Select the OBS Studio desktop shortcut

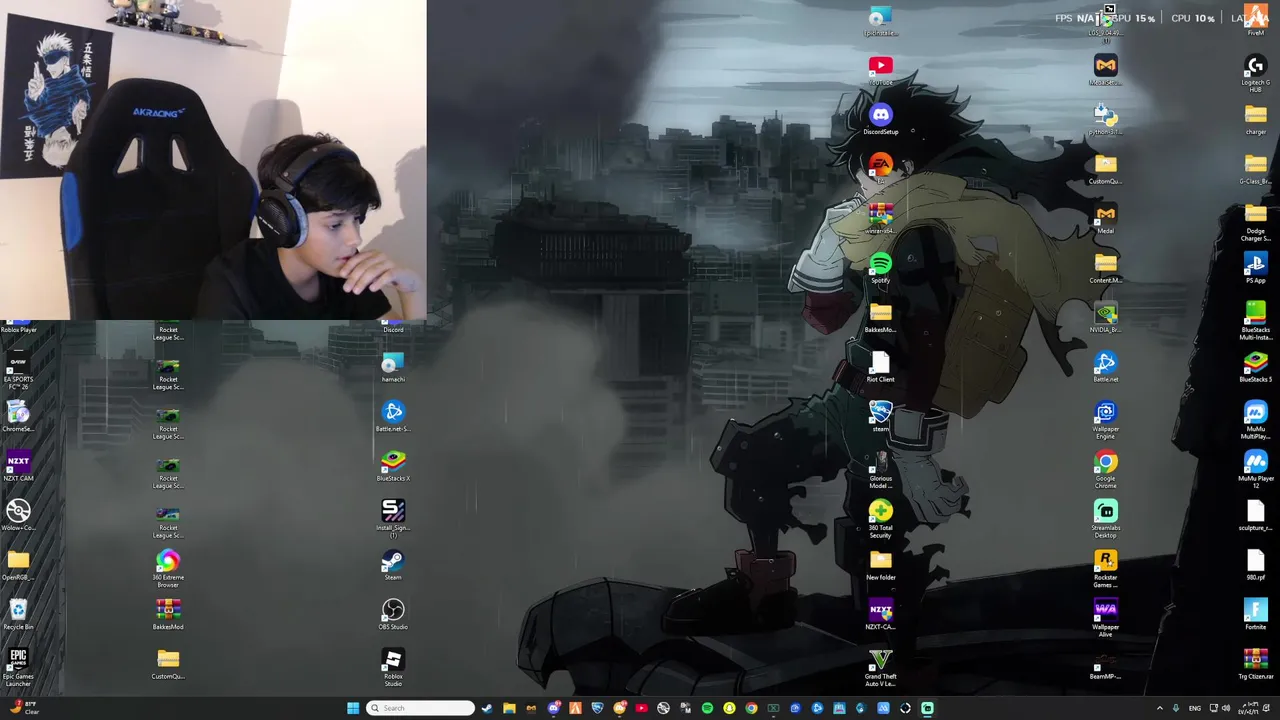click(393, 615)
